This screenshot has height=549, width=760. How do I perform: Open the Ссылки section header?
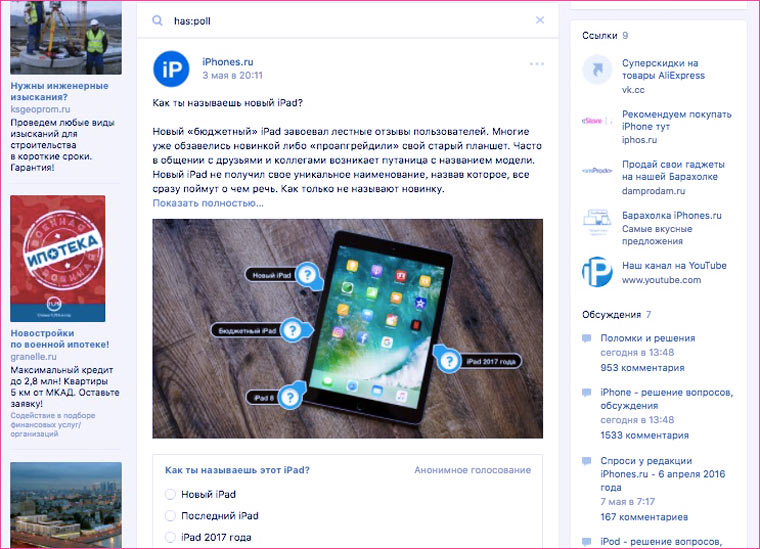605,35
